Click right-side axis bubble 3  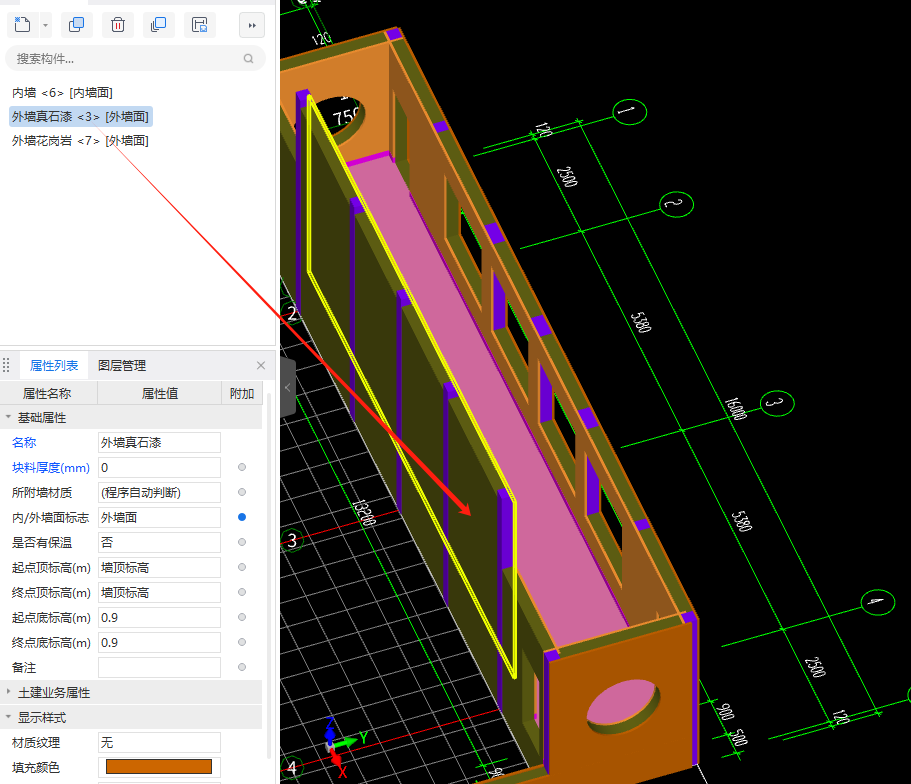pyautogui.click(x=777, y=403)
